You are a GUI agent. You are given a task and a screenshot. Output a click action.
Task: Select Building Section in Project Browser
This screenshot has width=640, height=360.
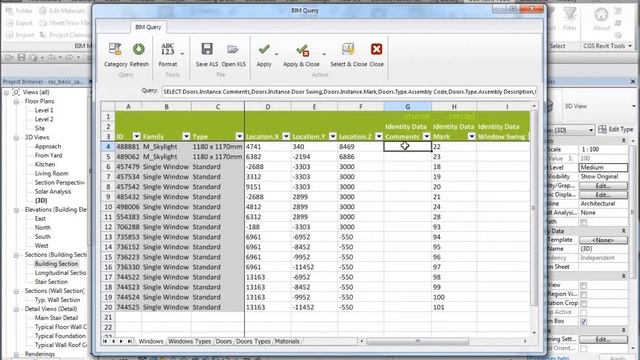point(56,264)
